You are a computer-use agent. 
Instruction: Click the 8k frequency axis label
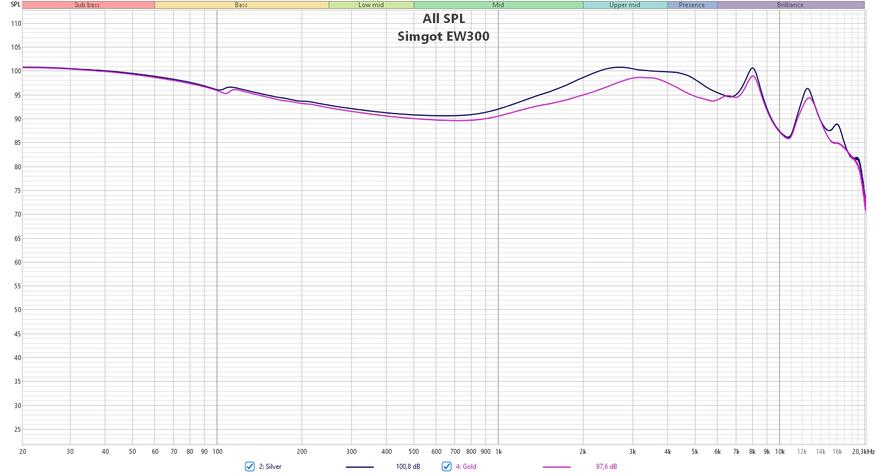coord(752,451)
